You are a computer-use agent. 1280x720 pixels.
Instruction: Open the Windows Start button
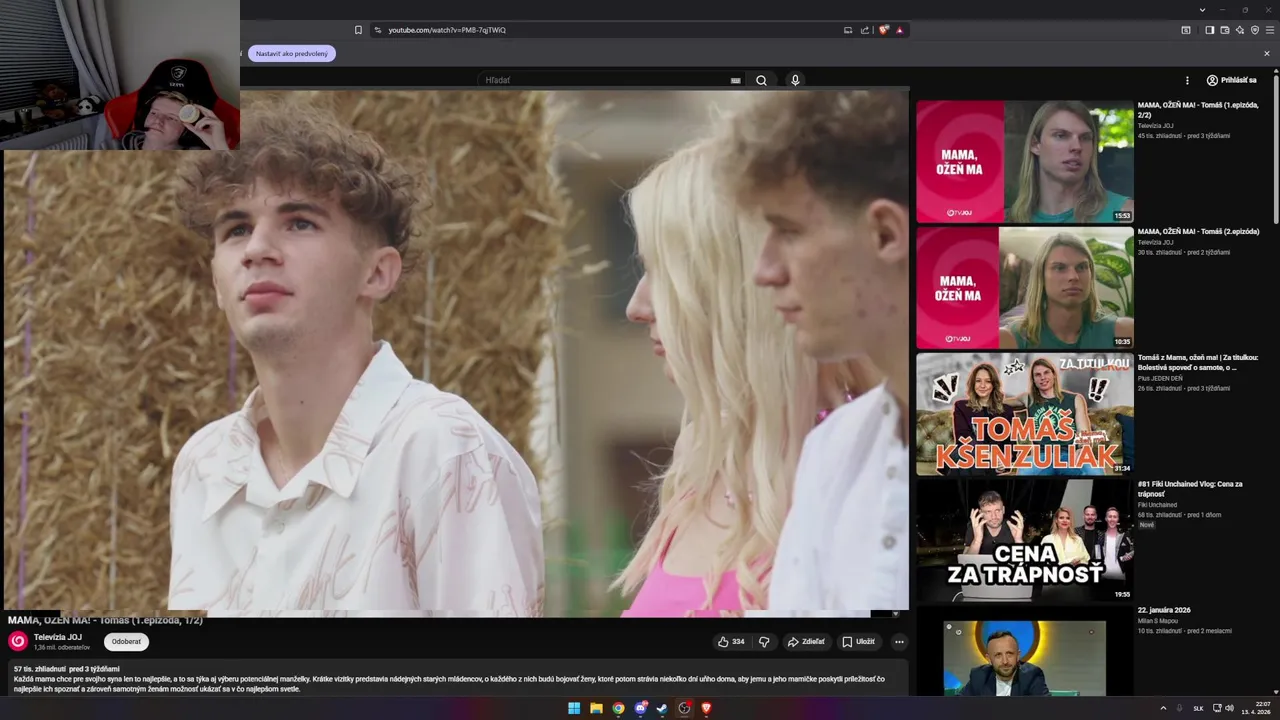[574, 708]
